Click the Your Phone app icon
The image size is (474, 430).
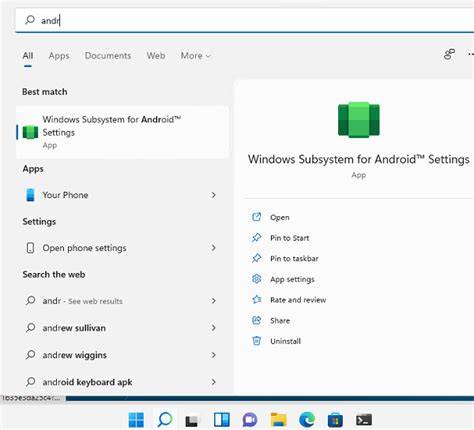(30, 195)
